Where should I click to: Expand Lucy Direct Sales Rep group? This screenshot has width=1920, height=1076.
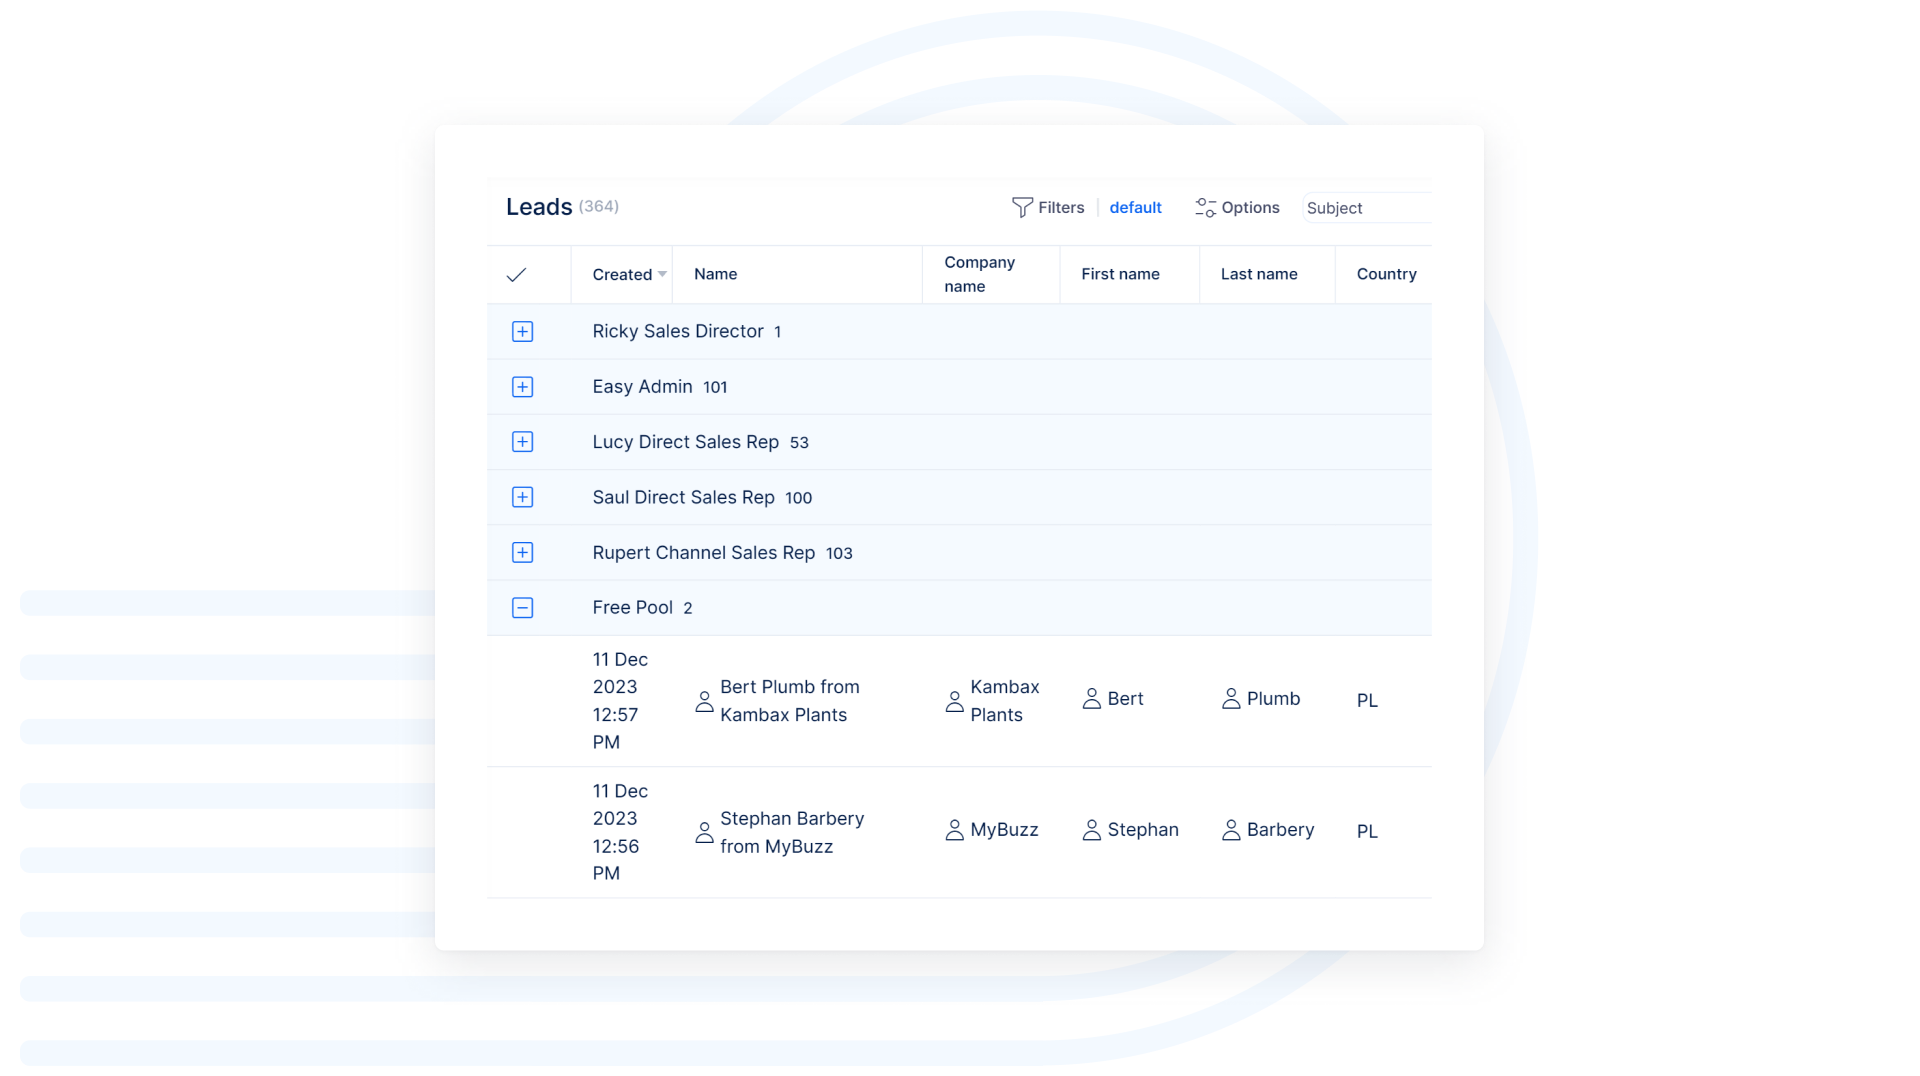click(x=522, y=442)
